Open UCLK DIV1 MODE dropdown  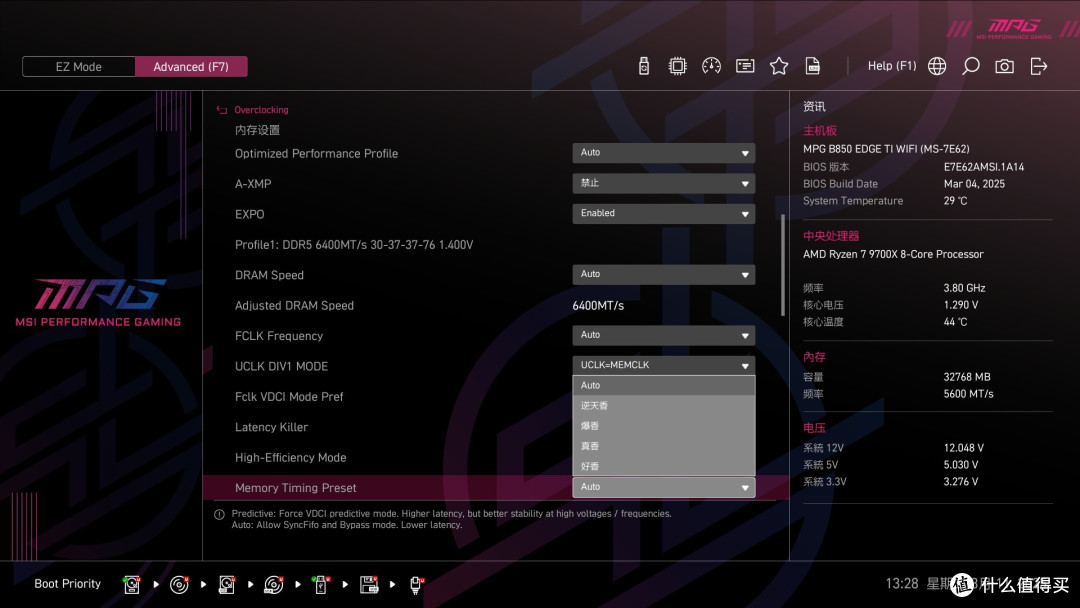click(663, 365)
